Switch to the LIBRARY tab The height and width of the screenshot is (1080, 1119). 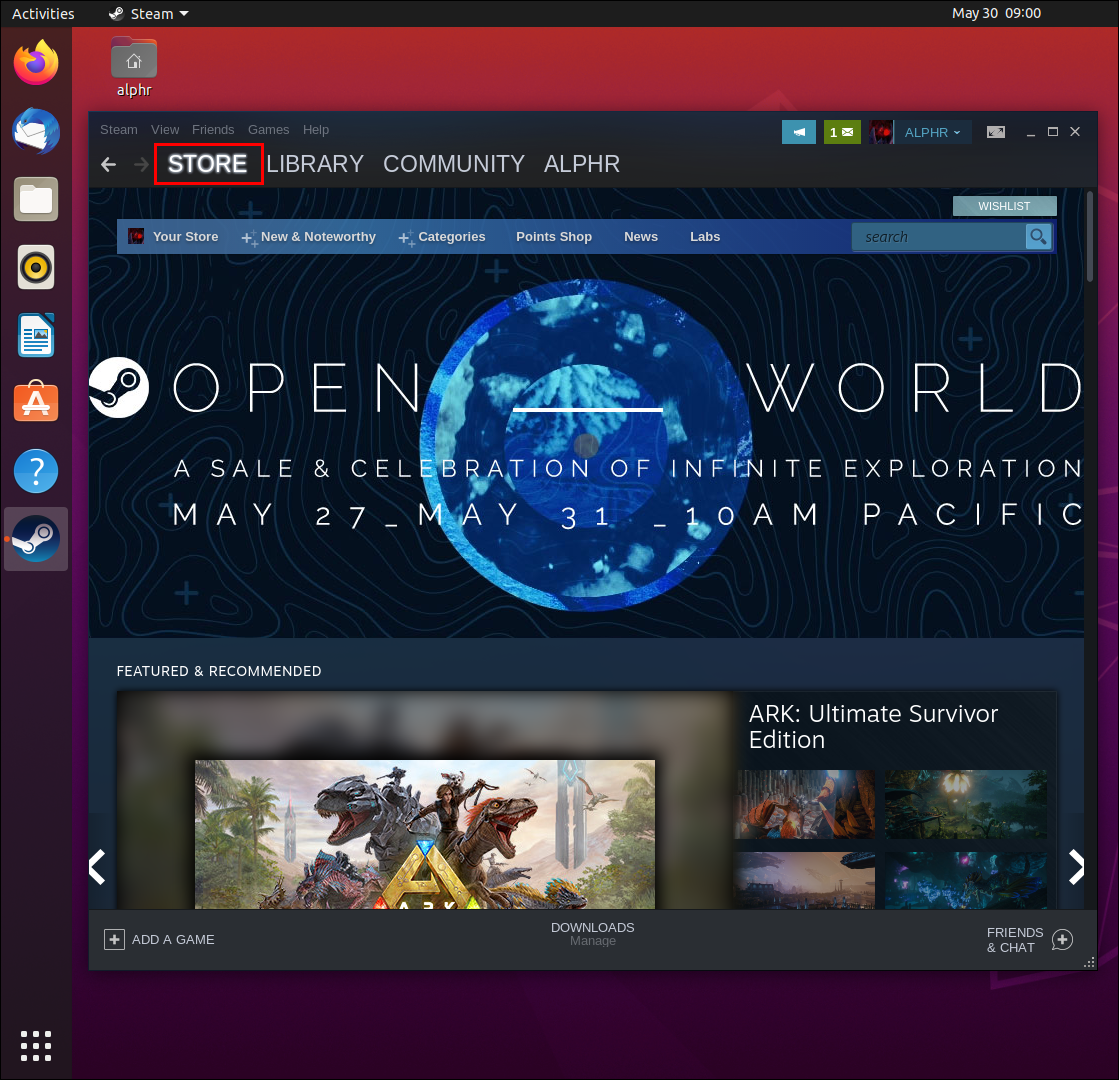click(x=315, y=164)
